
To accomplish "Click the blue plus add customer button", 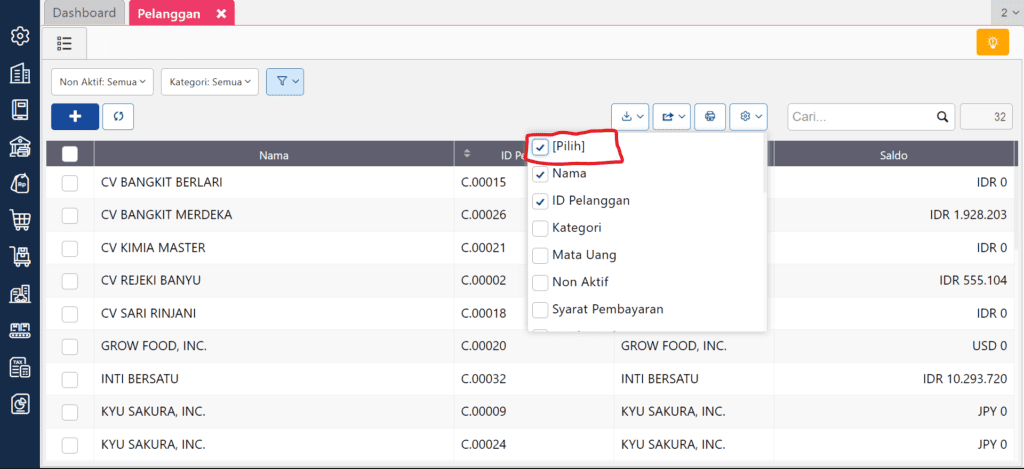I will [x=75, y=116].
